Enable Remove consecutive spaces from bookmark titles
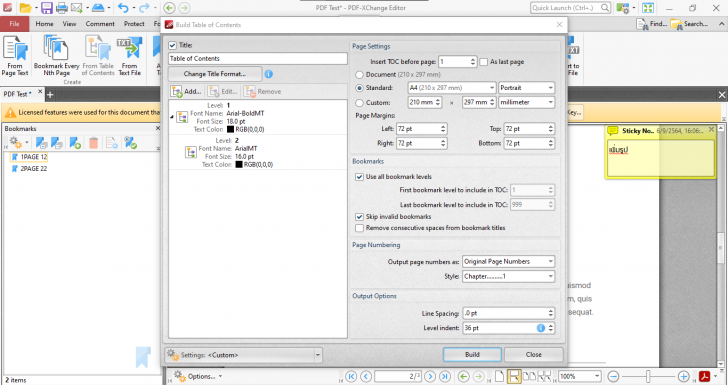Viewport: 728px width, 385px height. pyautogui.click(x=359, y=228)
